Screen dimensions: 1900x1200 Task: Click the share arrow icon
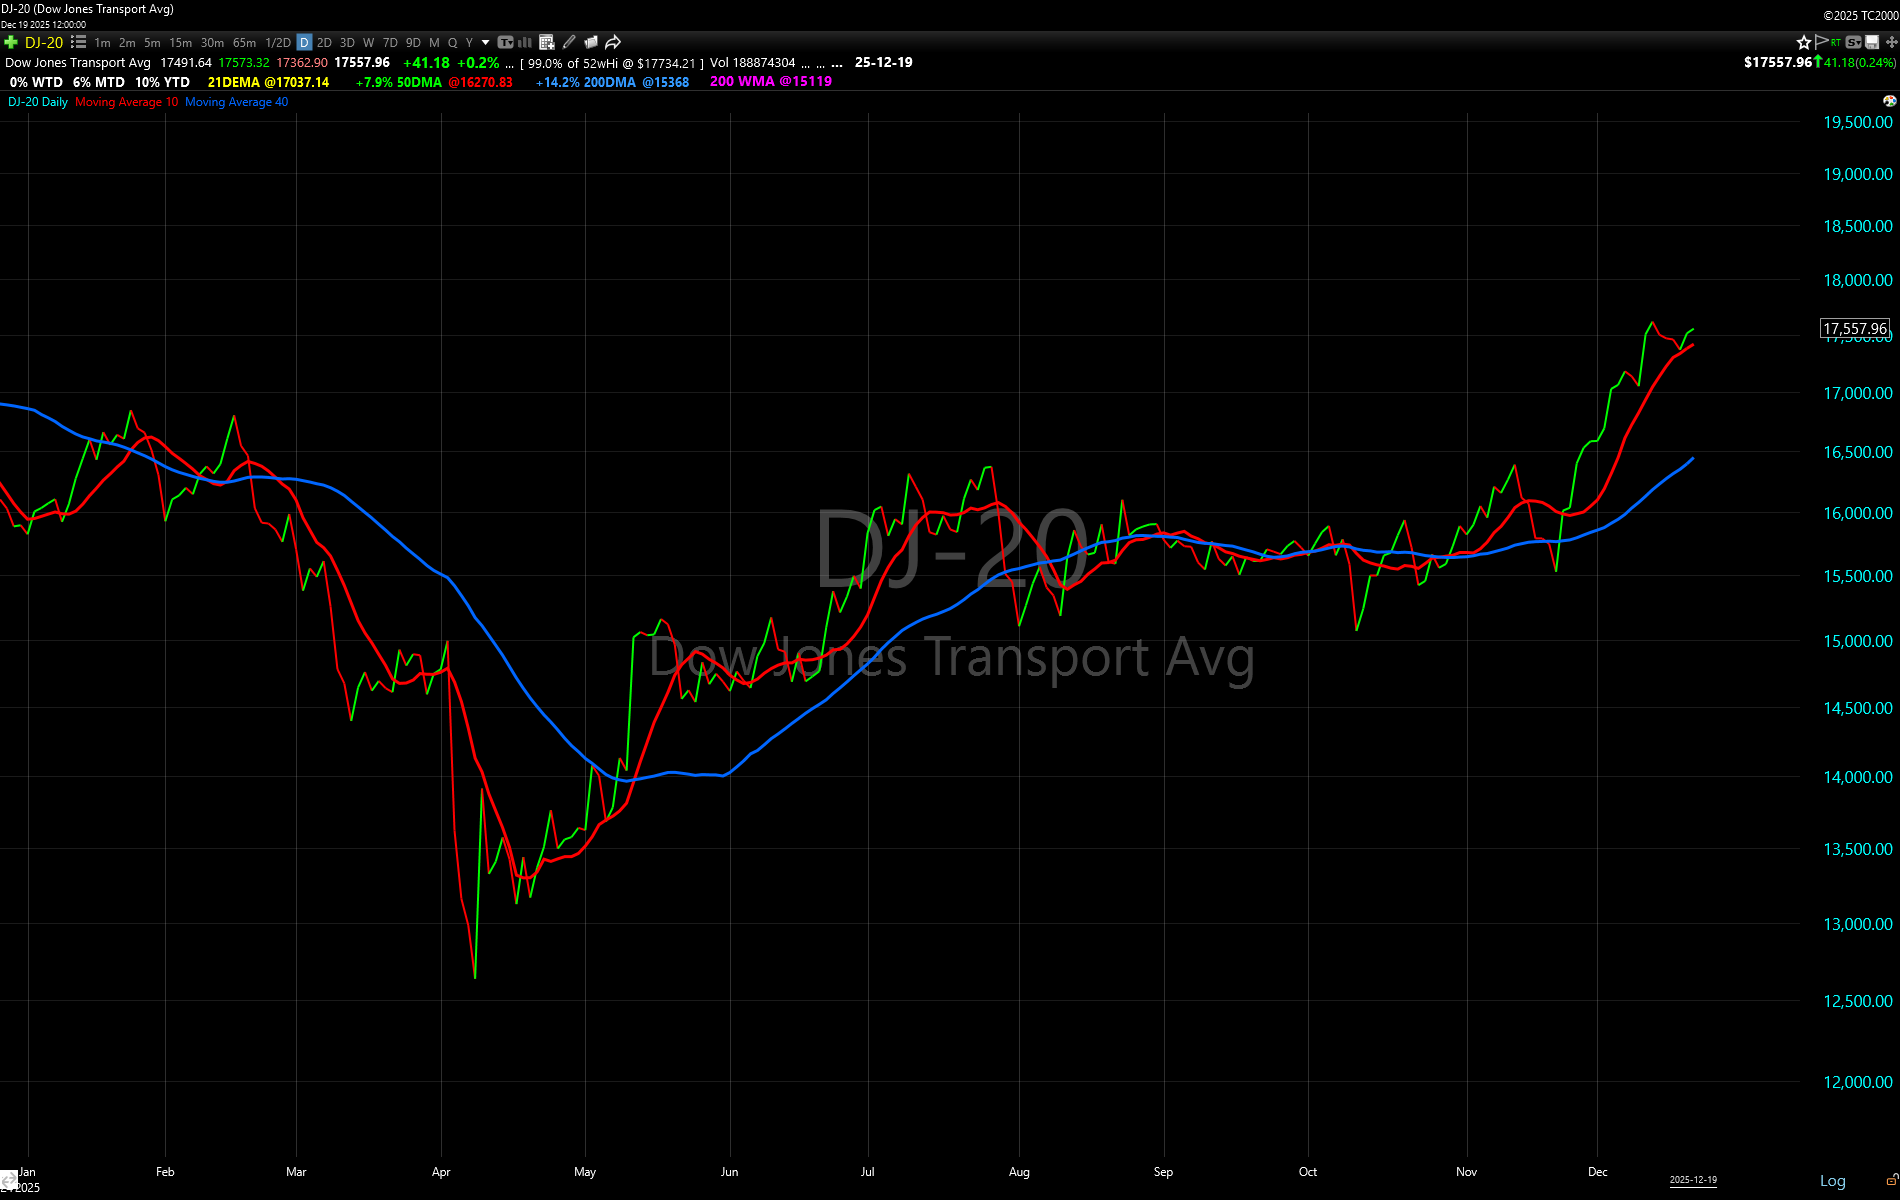613,42
